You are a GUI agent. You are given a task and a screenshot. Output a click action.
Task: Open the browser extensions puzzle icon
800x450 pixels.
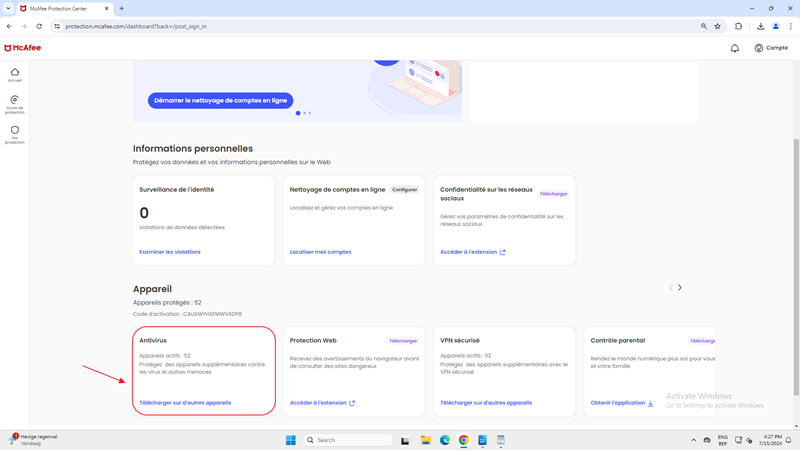(x=738, y=26)
